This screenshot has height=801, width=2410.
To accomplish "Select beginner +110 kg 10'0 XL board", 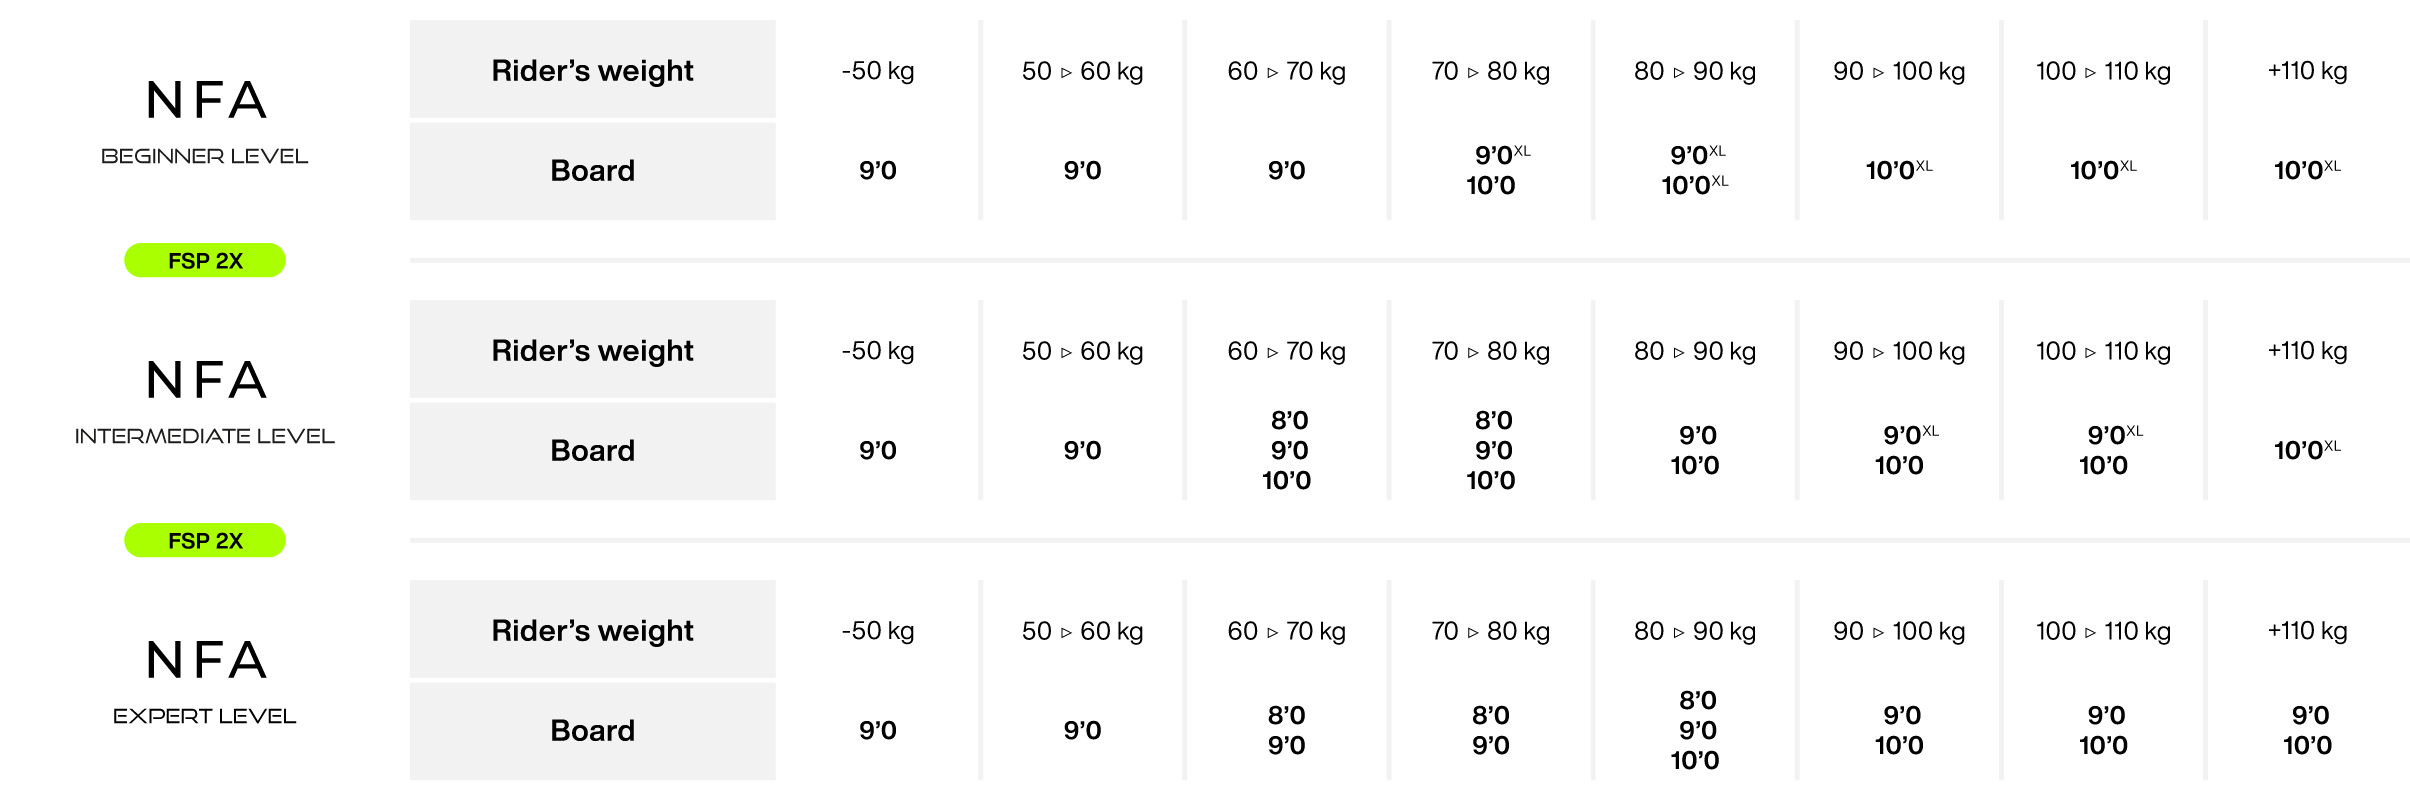I will point(2307,170).
